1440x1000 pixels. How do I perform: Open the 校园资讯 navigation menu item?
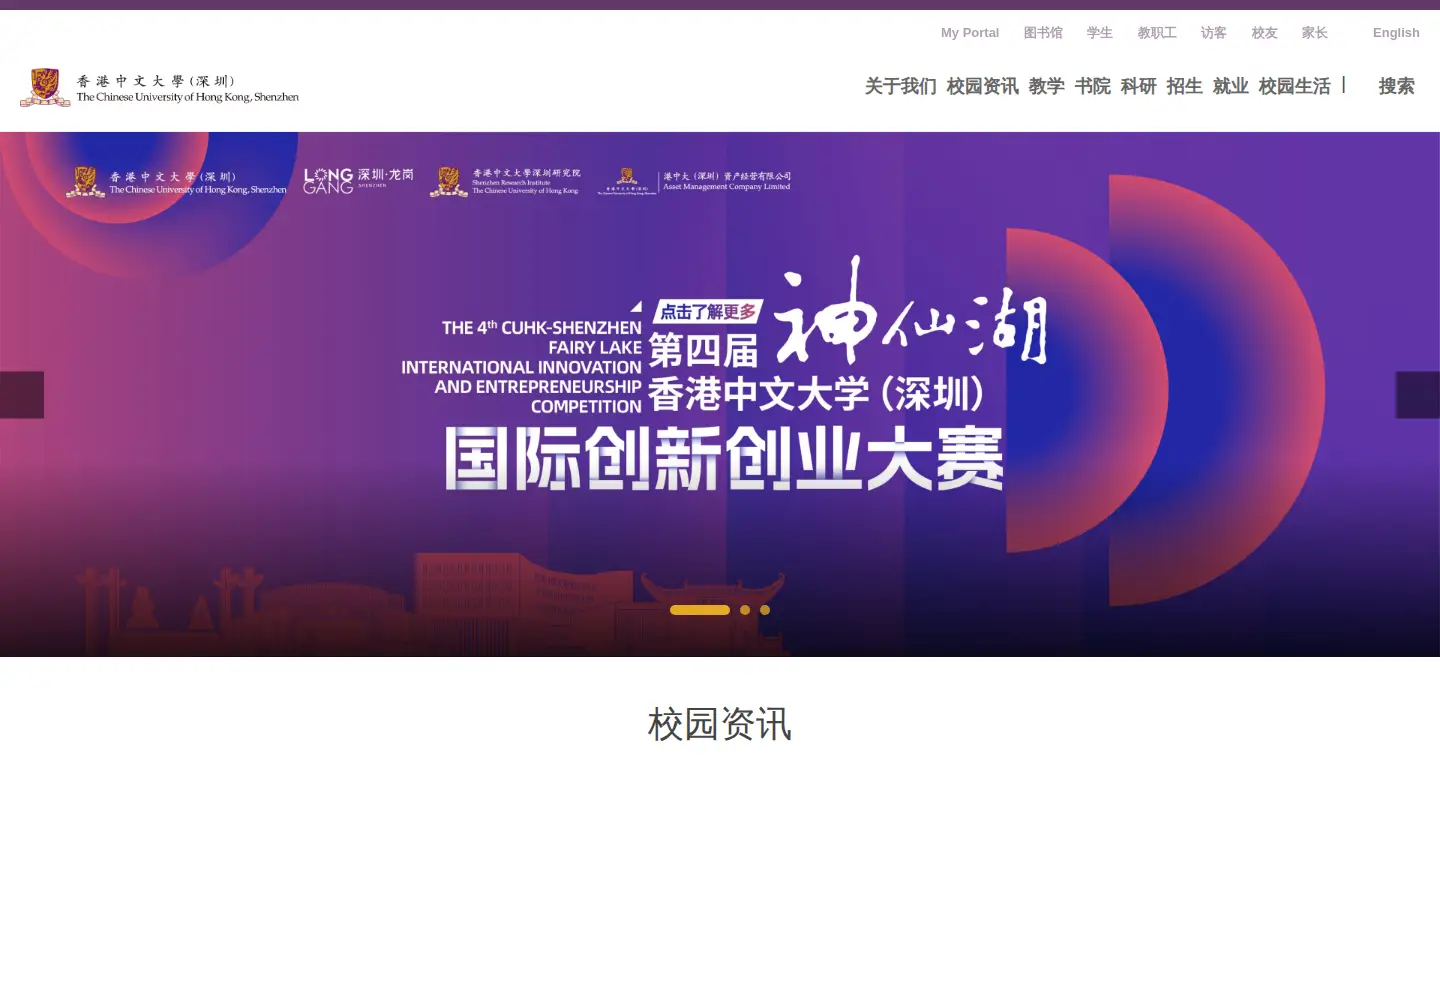point(983,87)
